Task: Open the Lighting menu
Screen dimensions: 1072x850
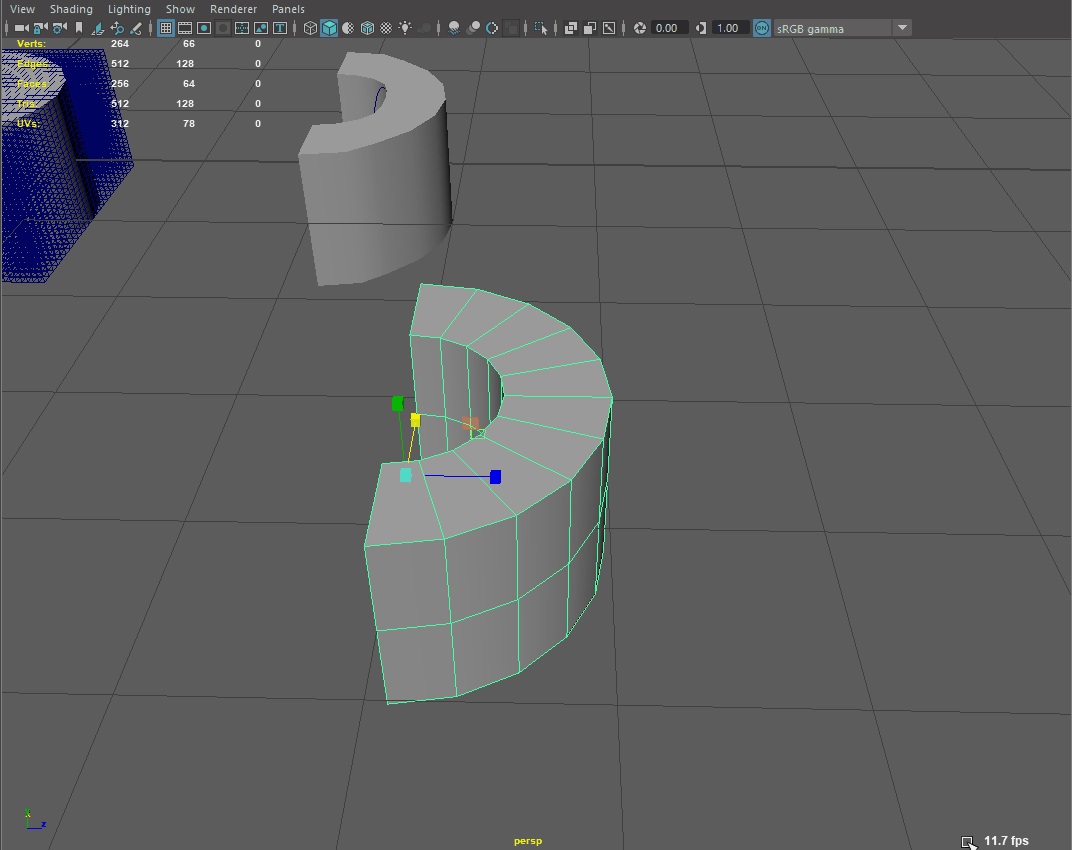Action: 129,9
